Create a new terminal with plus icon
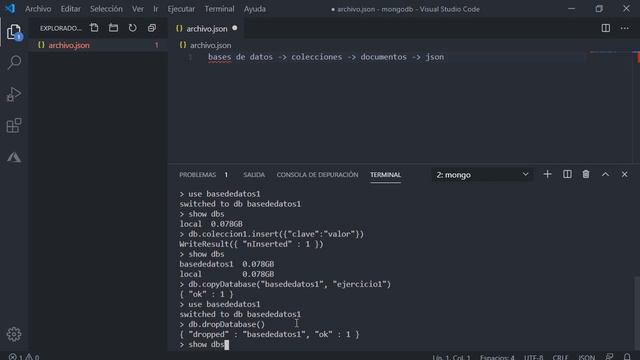This screenshot has height=360, width=640. tap(547, 174)
